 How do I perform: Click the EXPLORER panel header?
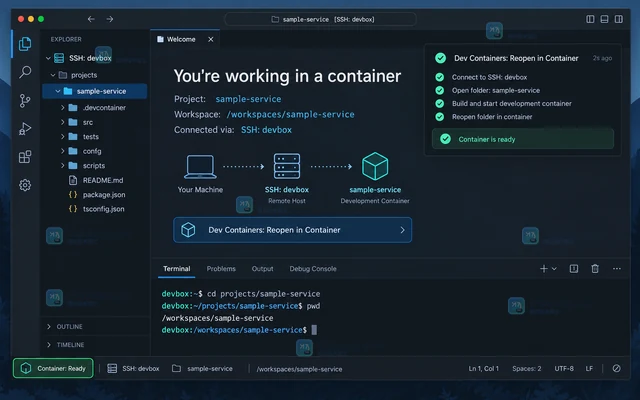tap(66, 40)
